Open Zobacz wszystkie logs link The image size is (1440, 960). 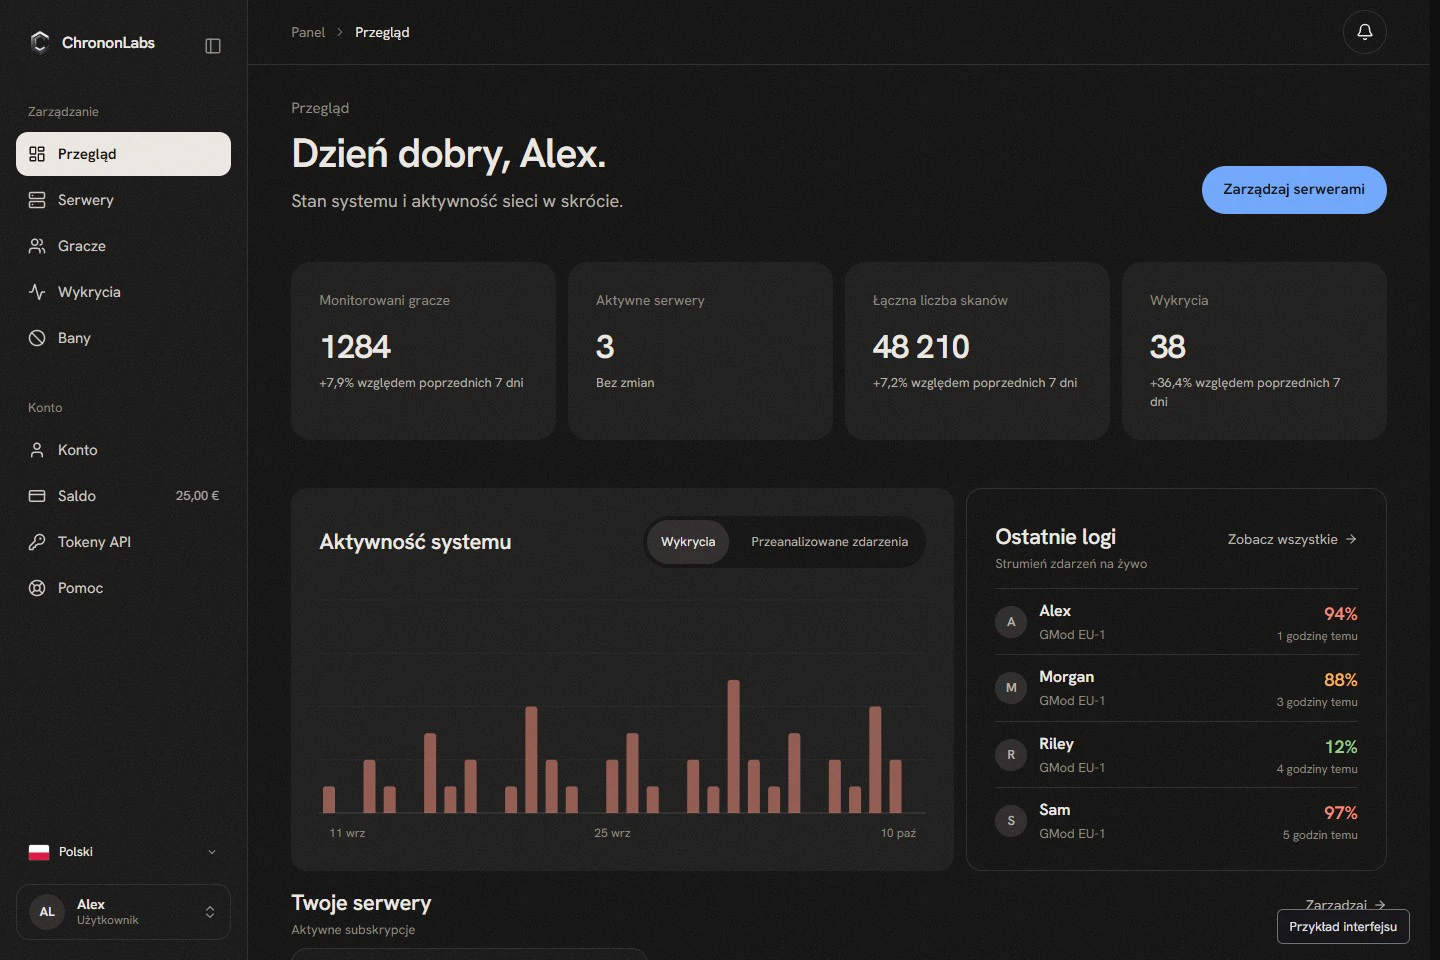tap(1292, 539)
